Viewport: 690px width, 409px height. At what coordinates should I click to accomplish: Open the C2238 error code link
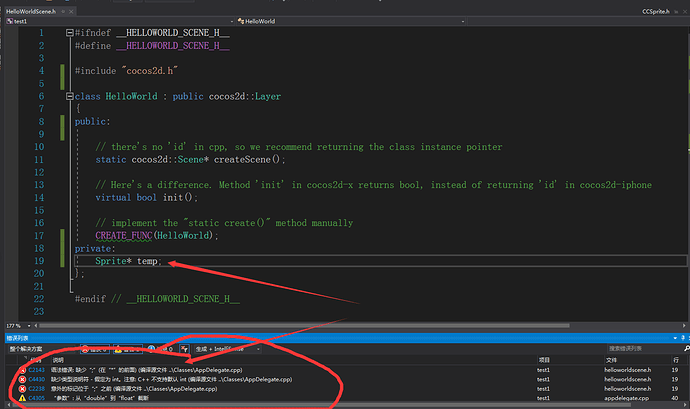pyautogui.click(x=37, y=389)
